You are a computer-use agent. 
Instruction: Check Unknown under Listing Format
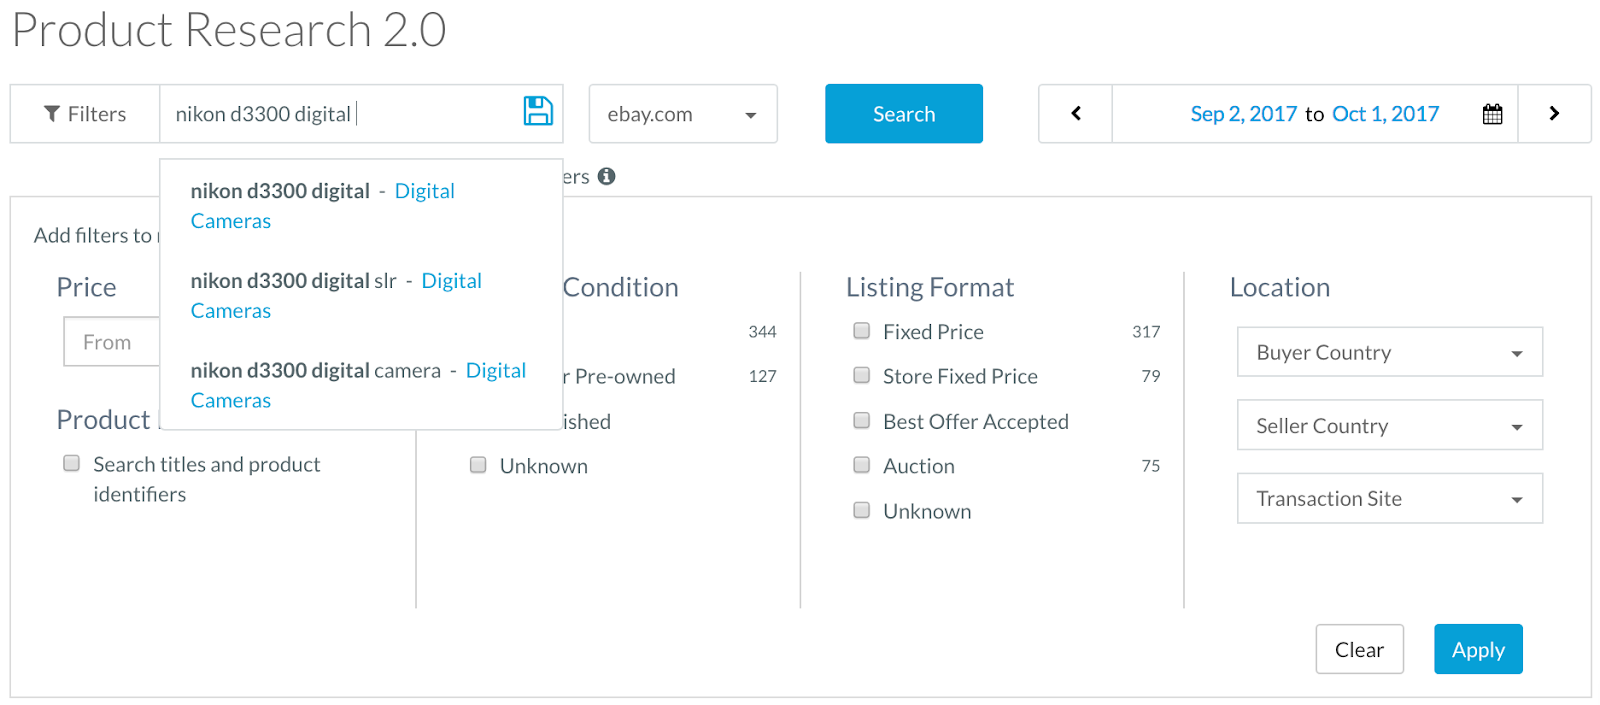coord(861,510)
